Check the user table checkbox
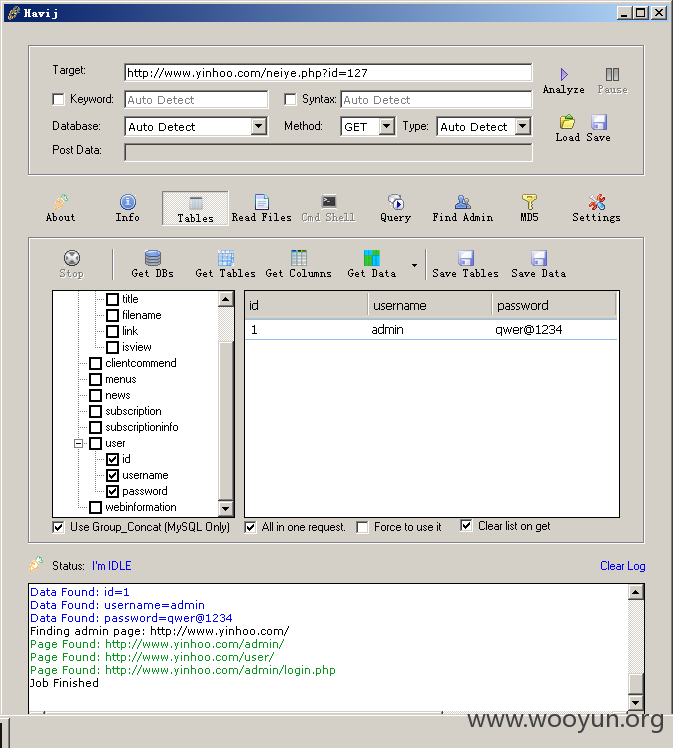Image resolution: width=673 pixels, height=748 pixels. click(95, 443)
